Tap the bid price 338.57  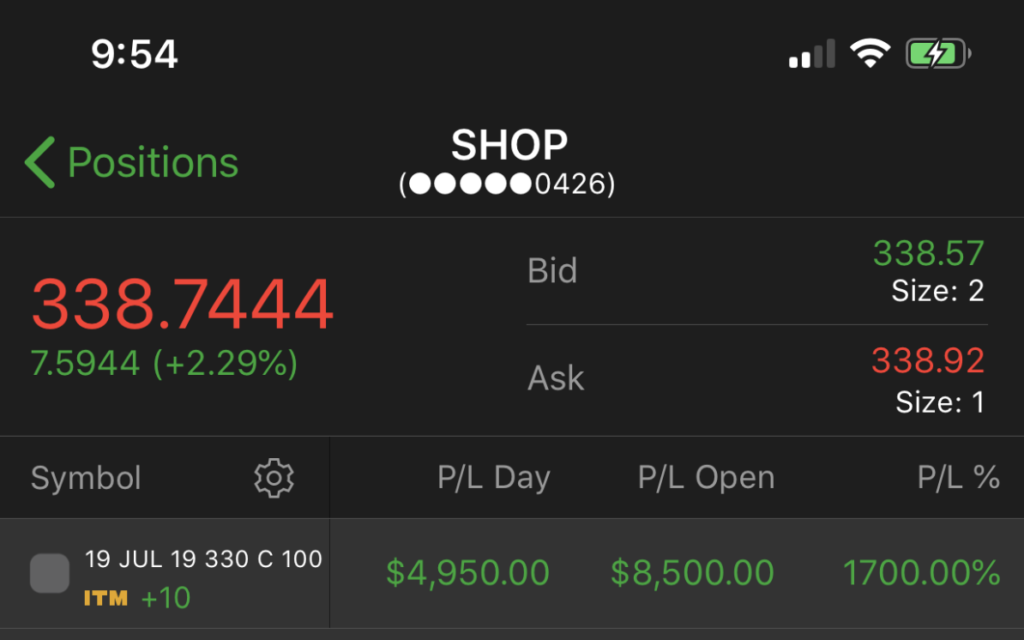(928, 254)
